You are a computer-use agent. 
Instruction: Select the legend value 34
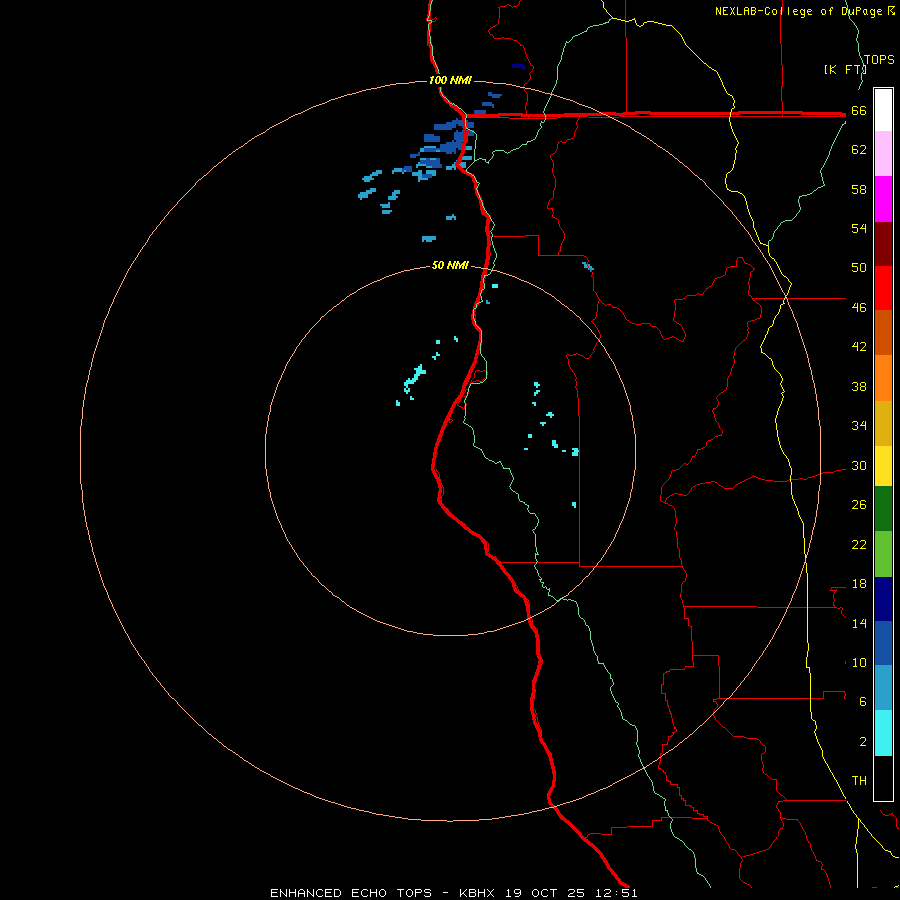(859, 426)
